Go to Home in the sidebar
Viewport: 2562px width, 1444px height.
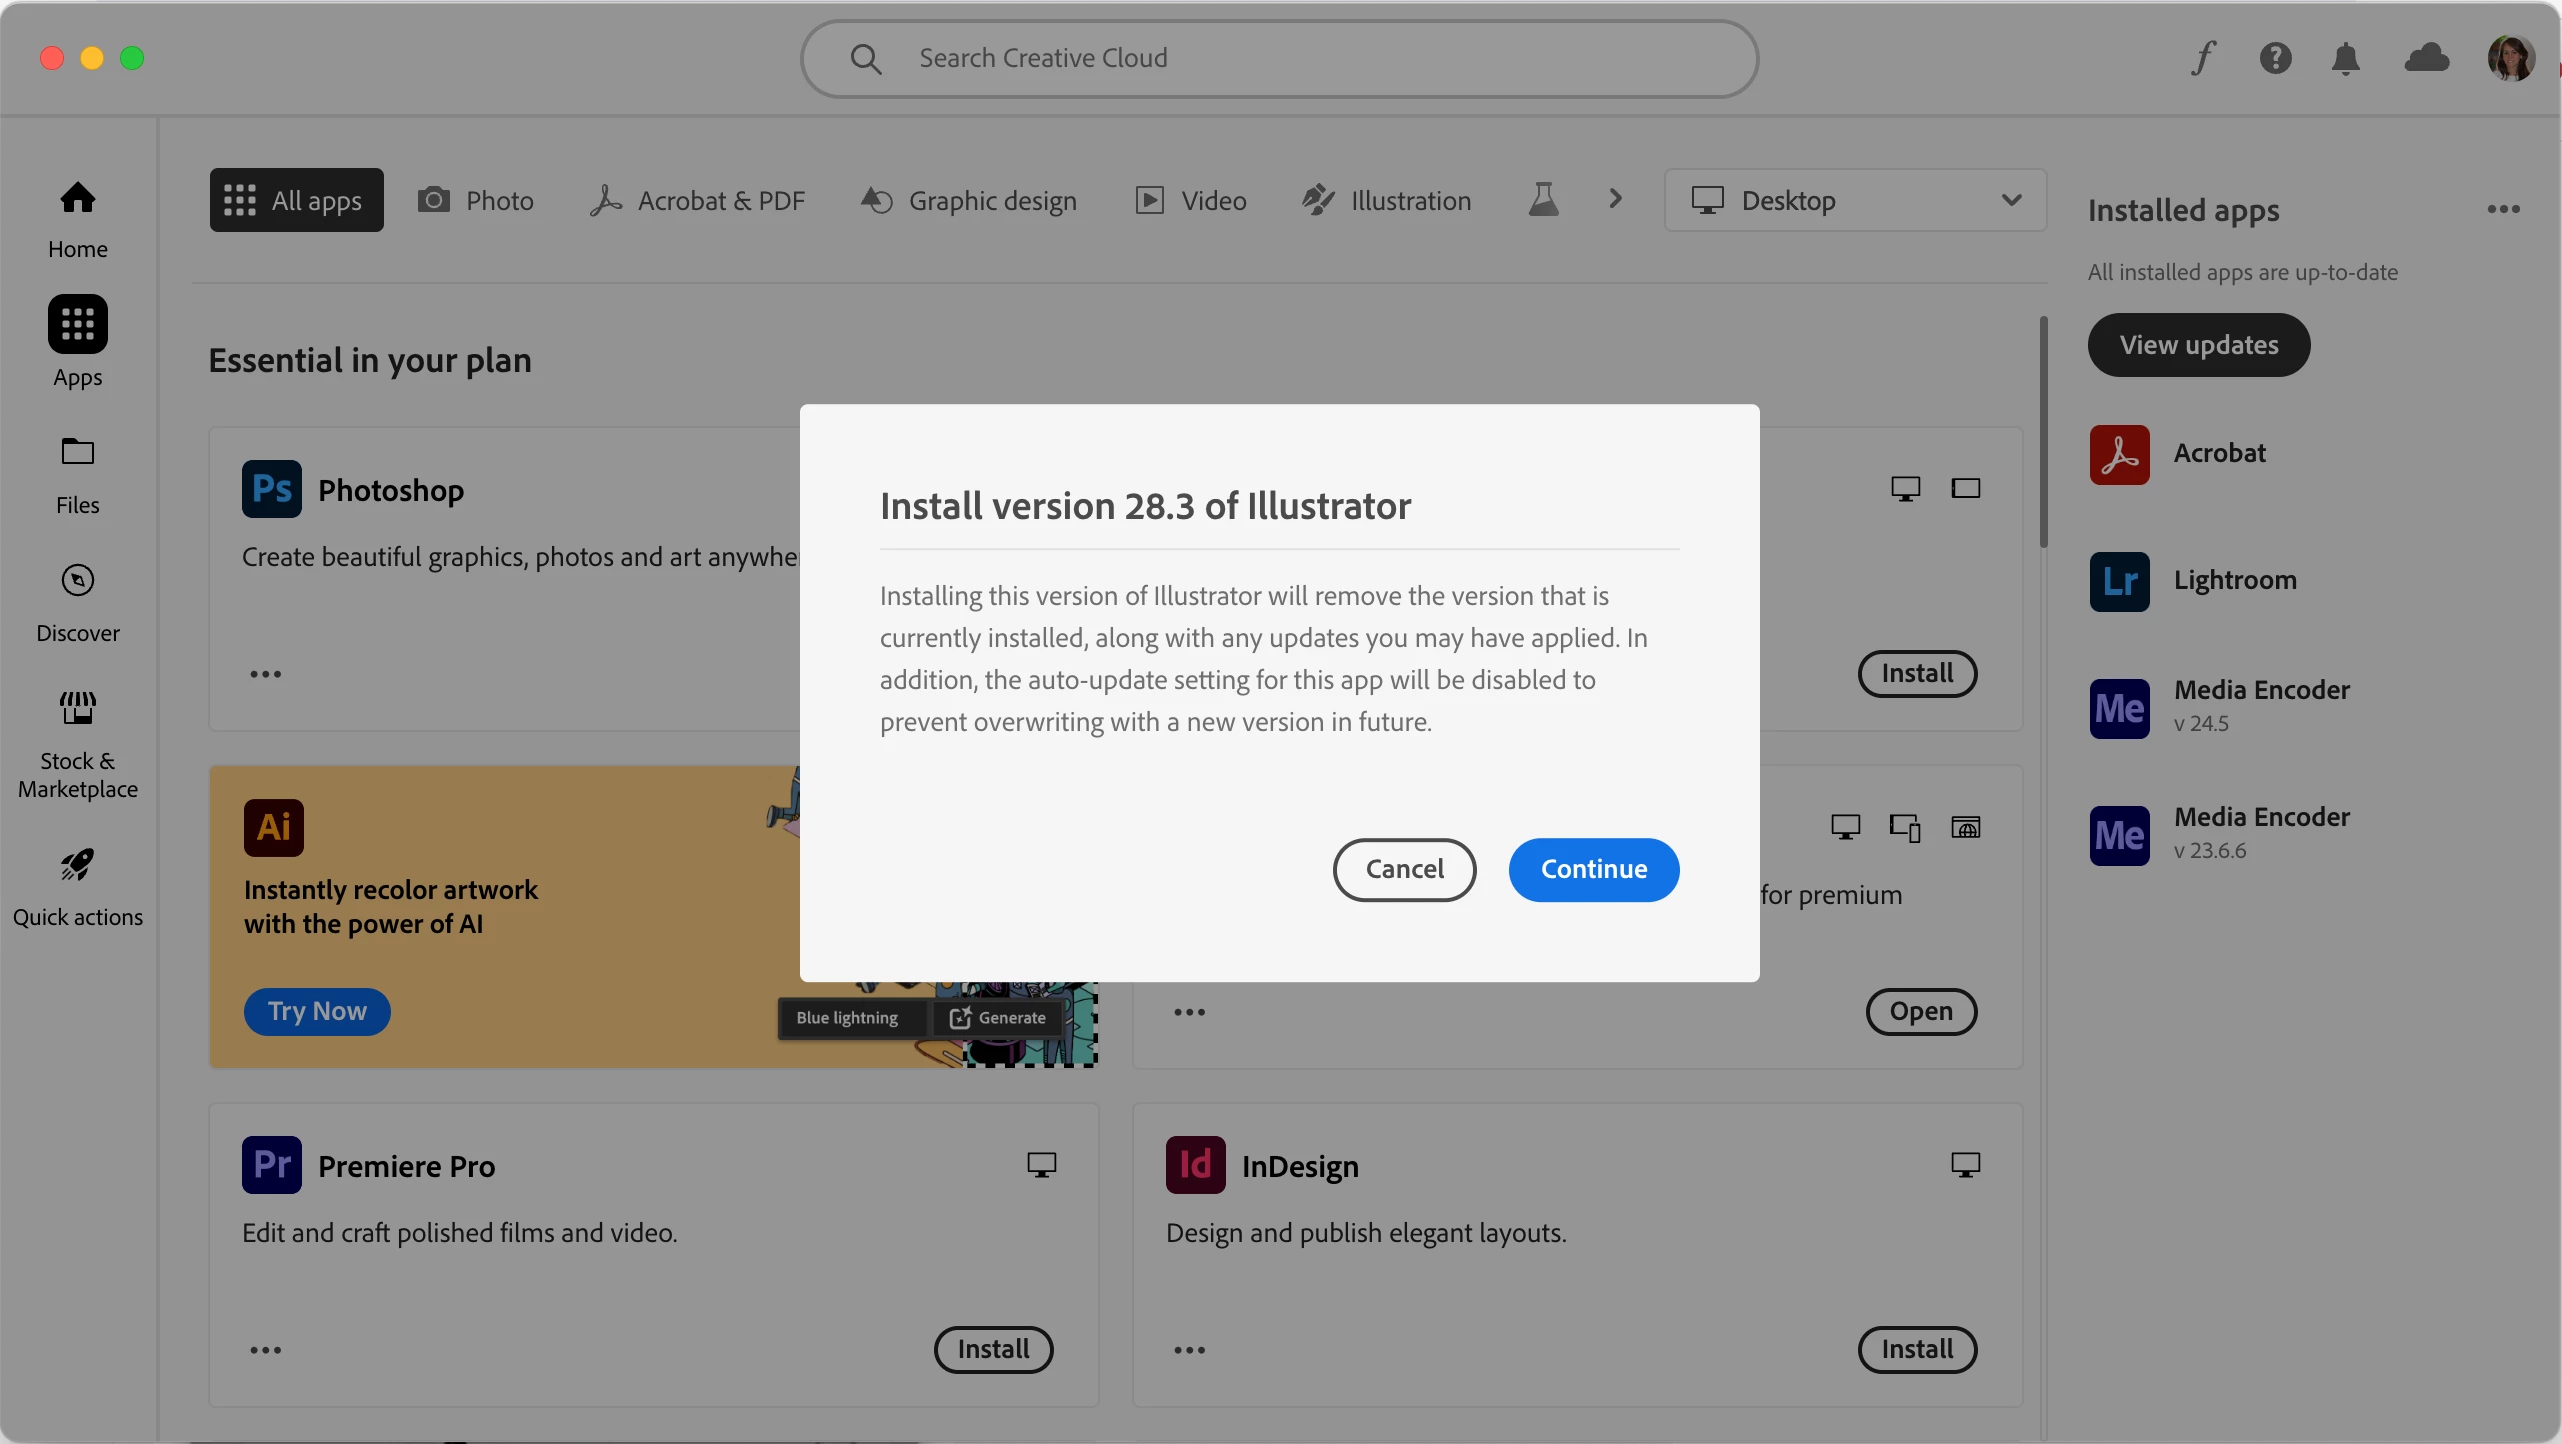click(78, 219)
